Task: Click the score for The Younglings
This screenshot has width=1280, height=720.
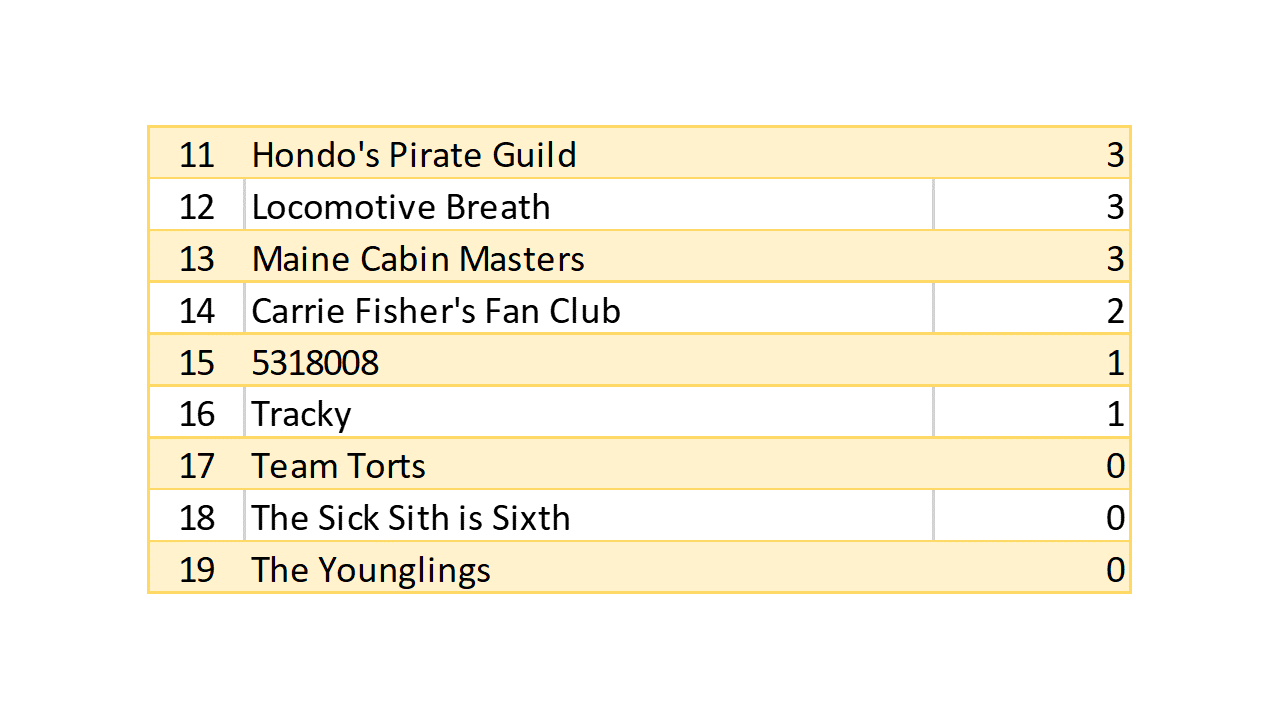Action: 1115,571
